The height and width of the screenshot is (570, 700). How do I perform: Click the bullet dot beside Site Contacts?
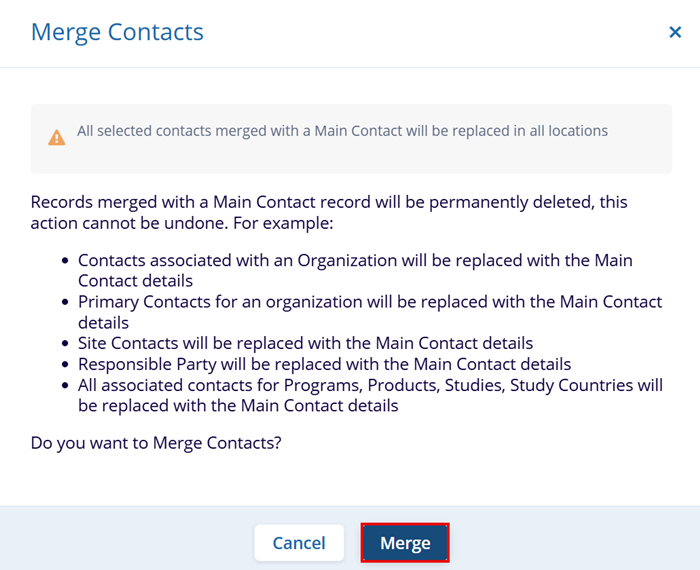(66, 344)
